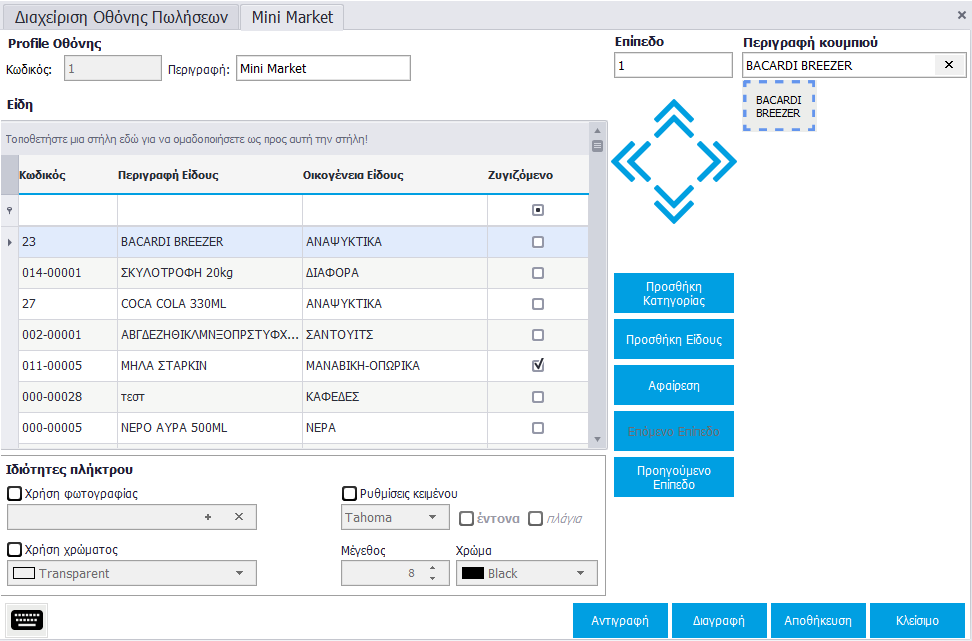972x641 pixels.
Task: Click the down arrow navigation chevron
Action: pyautogui.click(x=675, y=205)
